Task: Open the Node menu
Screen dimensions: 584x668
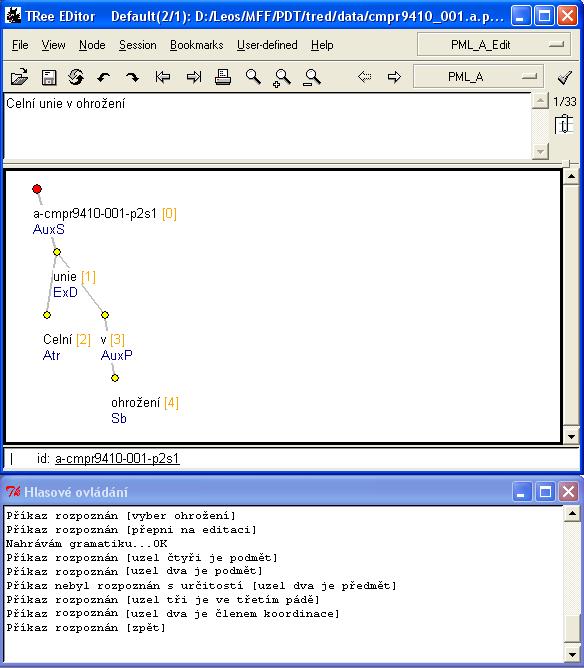Action: click(92, 45)
